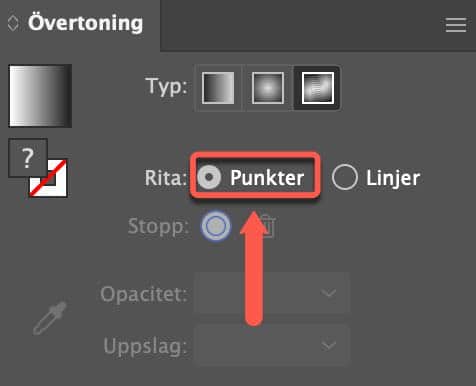476x386 pixels.
Task: Select the Linjer radio button
Action: (x=345, y=177)
